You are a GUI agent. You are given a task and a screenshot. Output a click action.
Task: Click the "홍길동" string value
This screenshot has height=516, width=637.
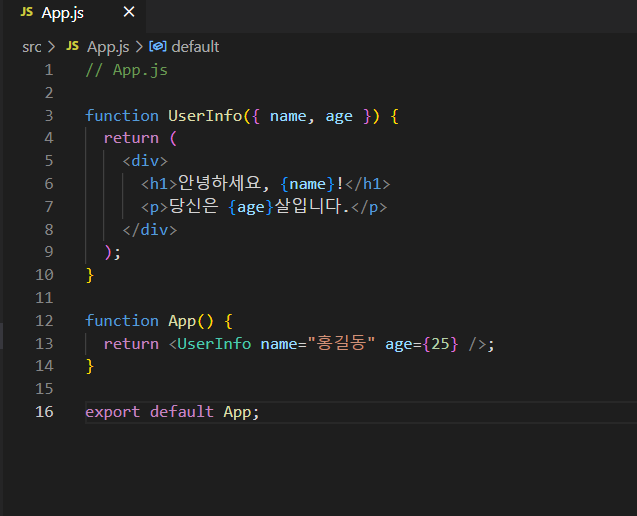[341, 344]
